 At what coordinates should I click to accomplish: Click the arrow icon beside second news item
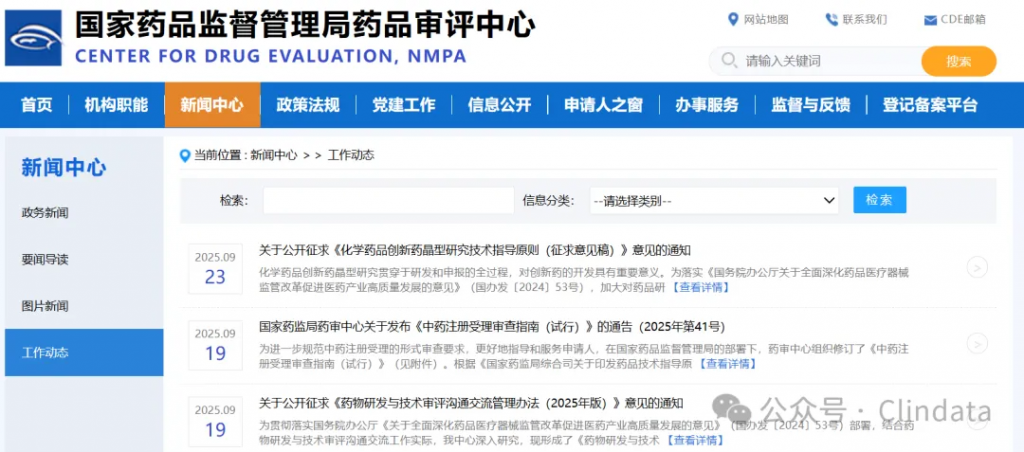point(977,343)
